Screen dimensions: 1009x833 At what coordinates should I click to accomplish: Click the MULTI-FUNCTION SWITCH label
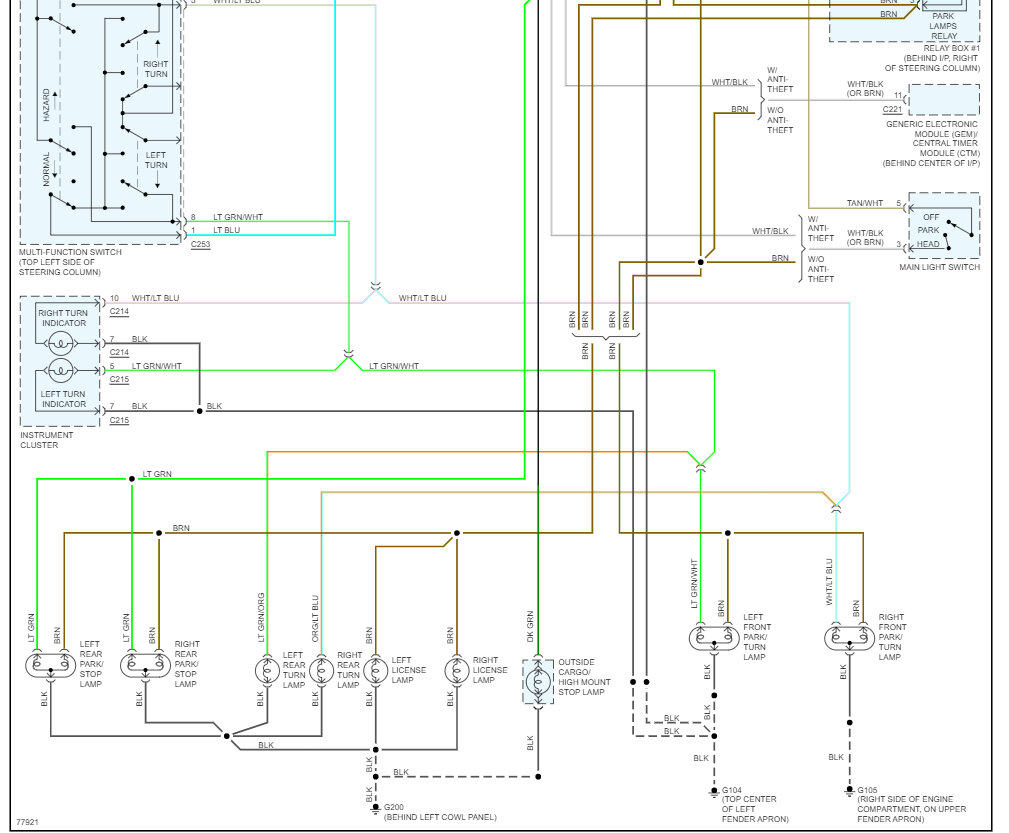pyautogui.click(x=70, y=252)
